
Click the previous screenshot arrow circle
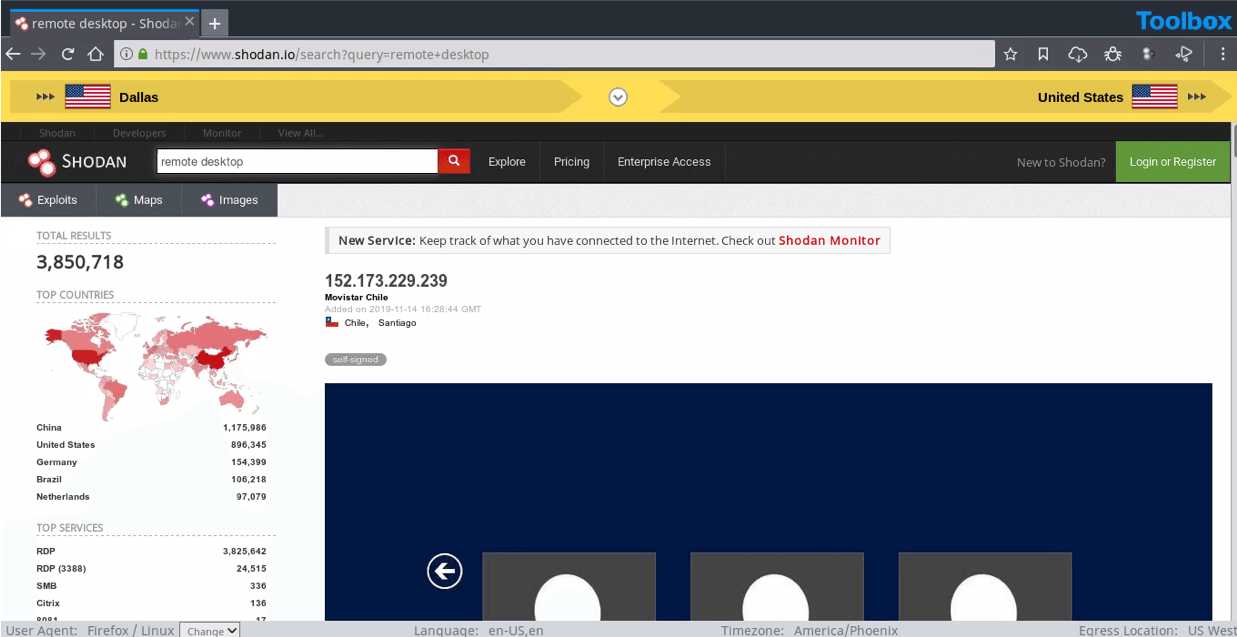point(444,571)
